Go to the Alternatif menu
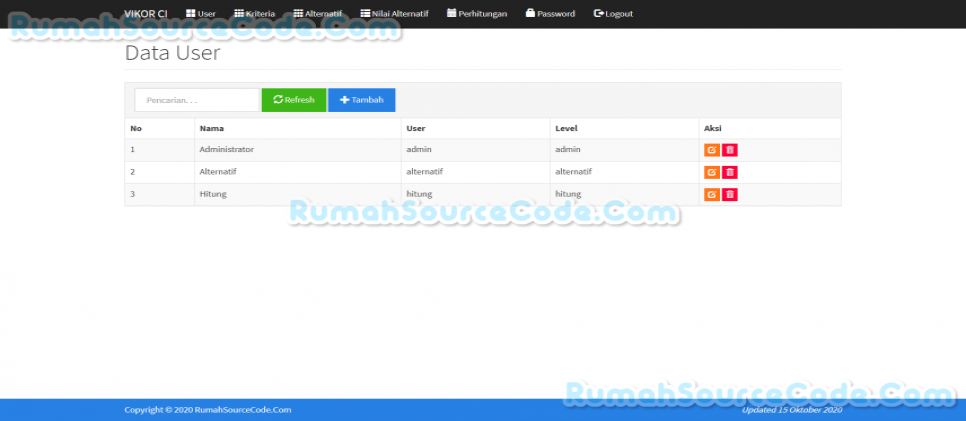The height and width of the screenshot is (421, 966). click(318, 14)
